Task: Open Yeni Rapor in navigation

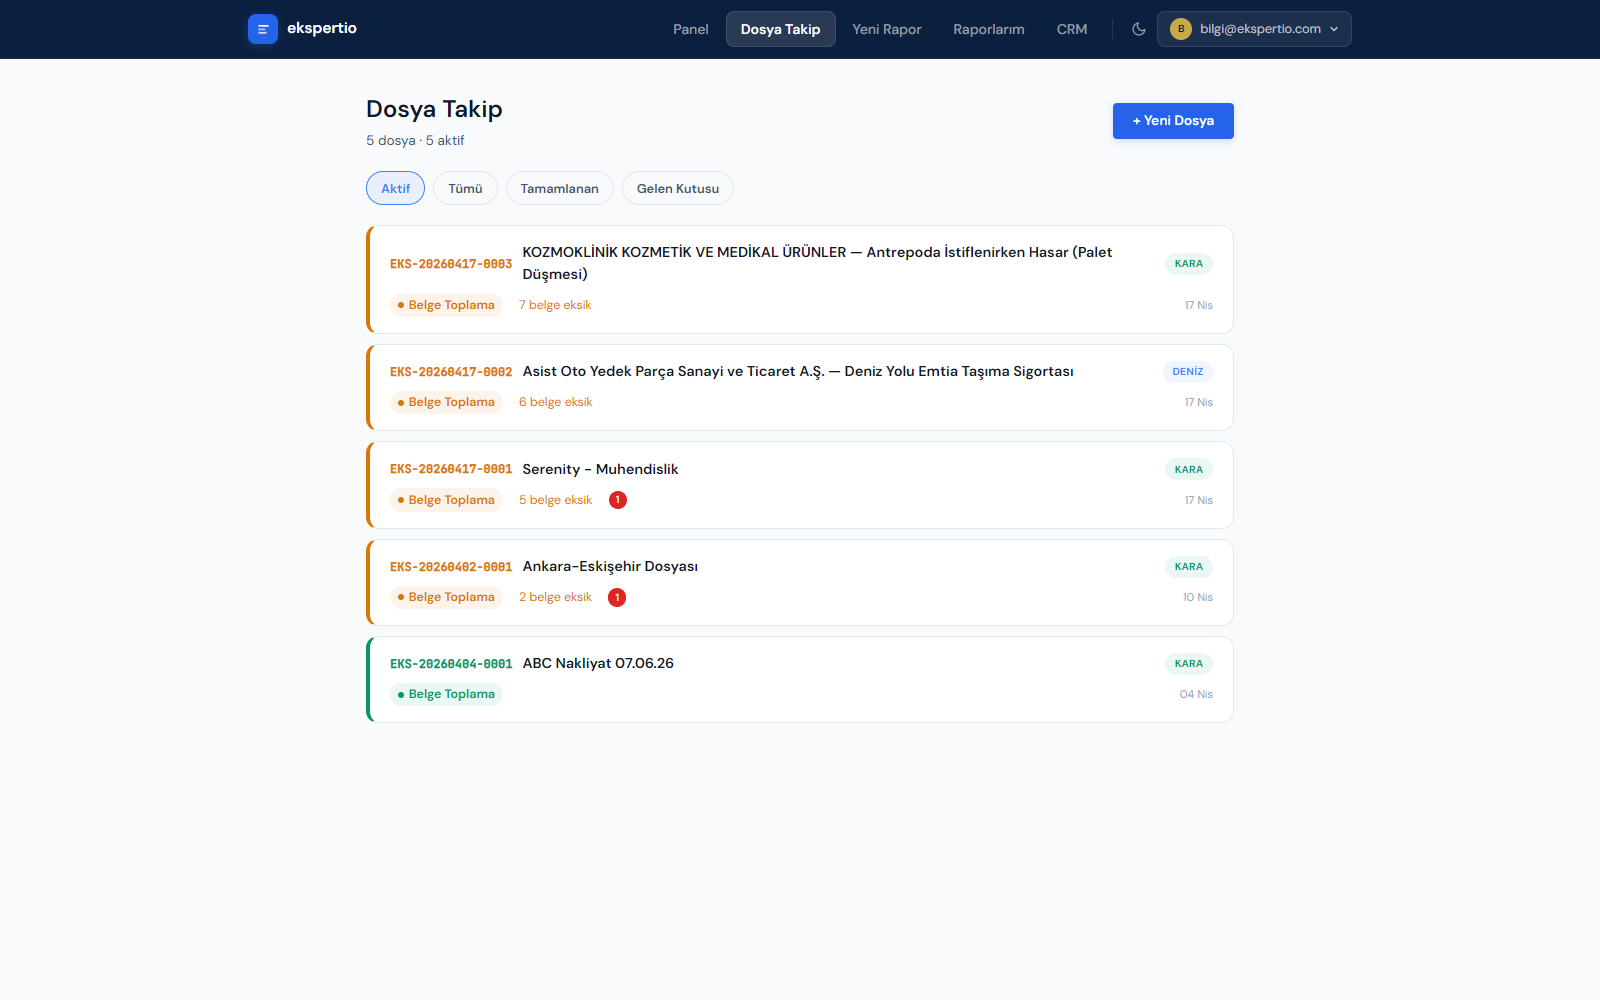Action: [x=886, y=29]
